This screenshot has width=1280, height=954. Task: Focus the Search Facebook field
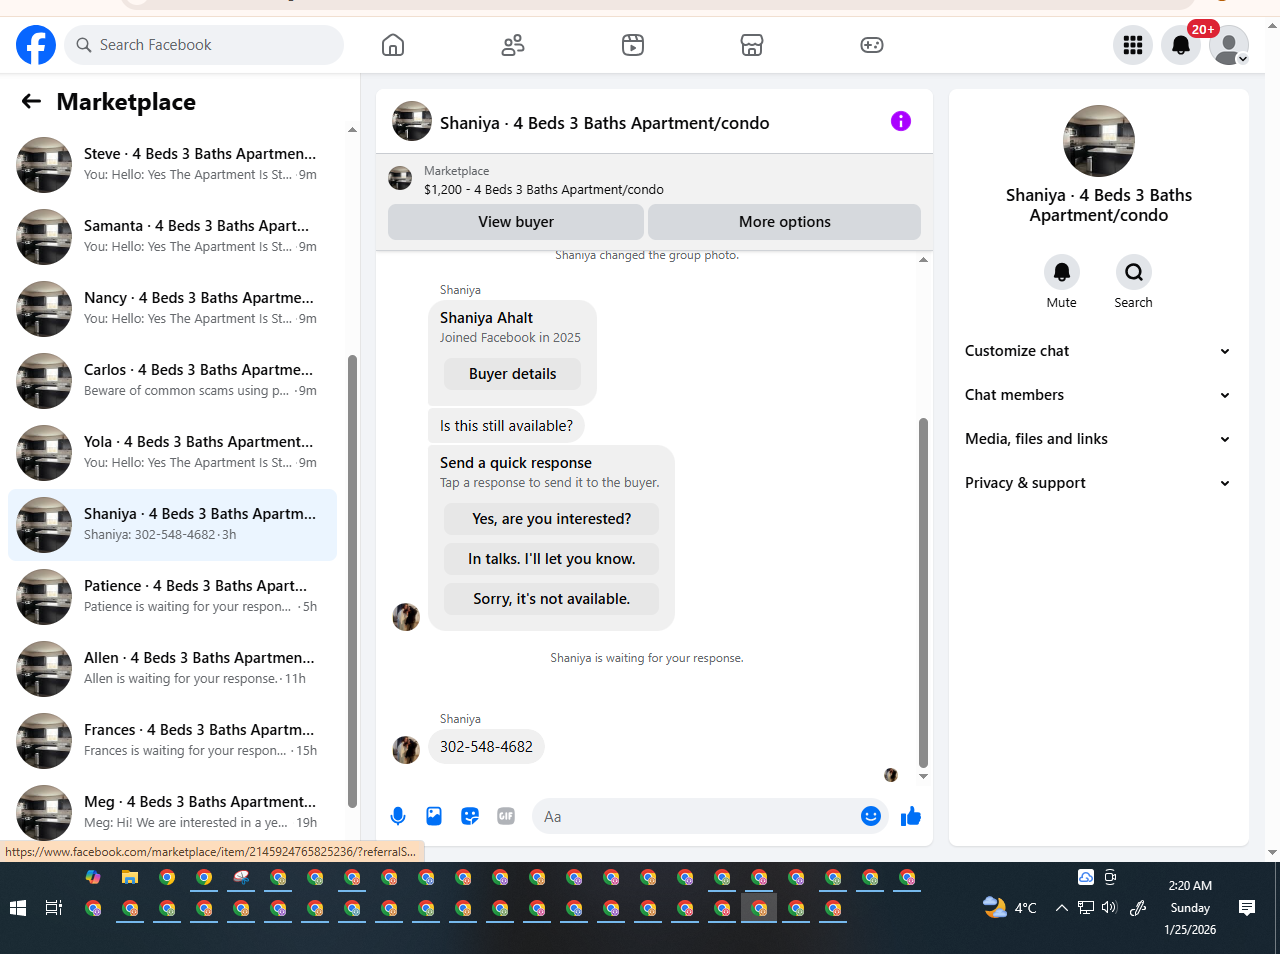pyautogui.click(x=204, y=45)
